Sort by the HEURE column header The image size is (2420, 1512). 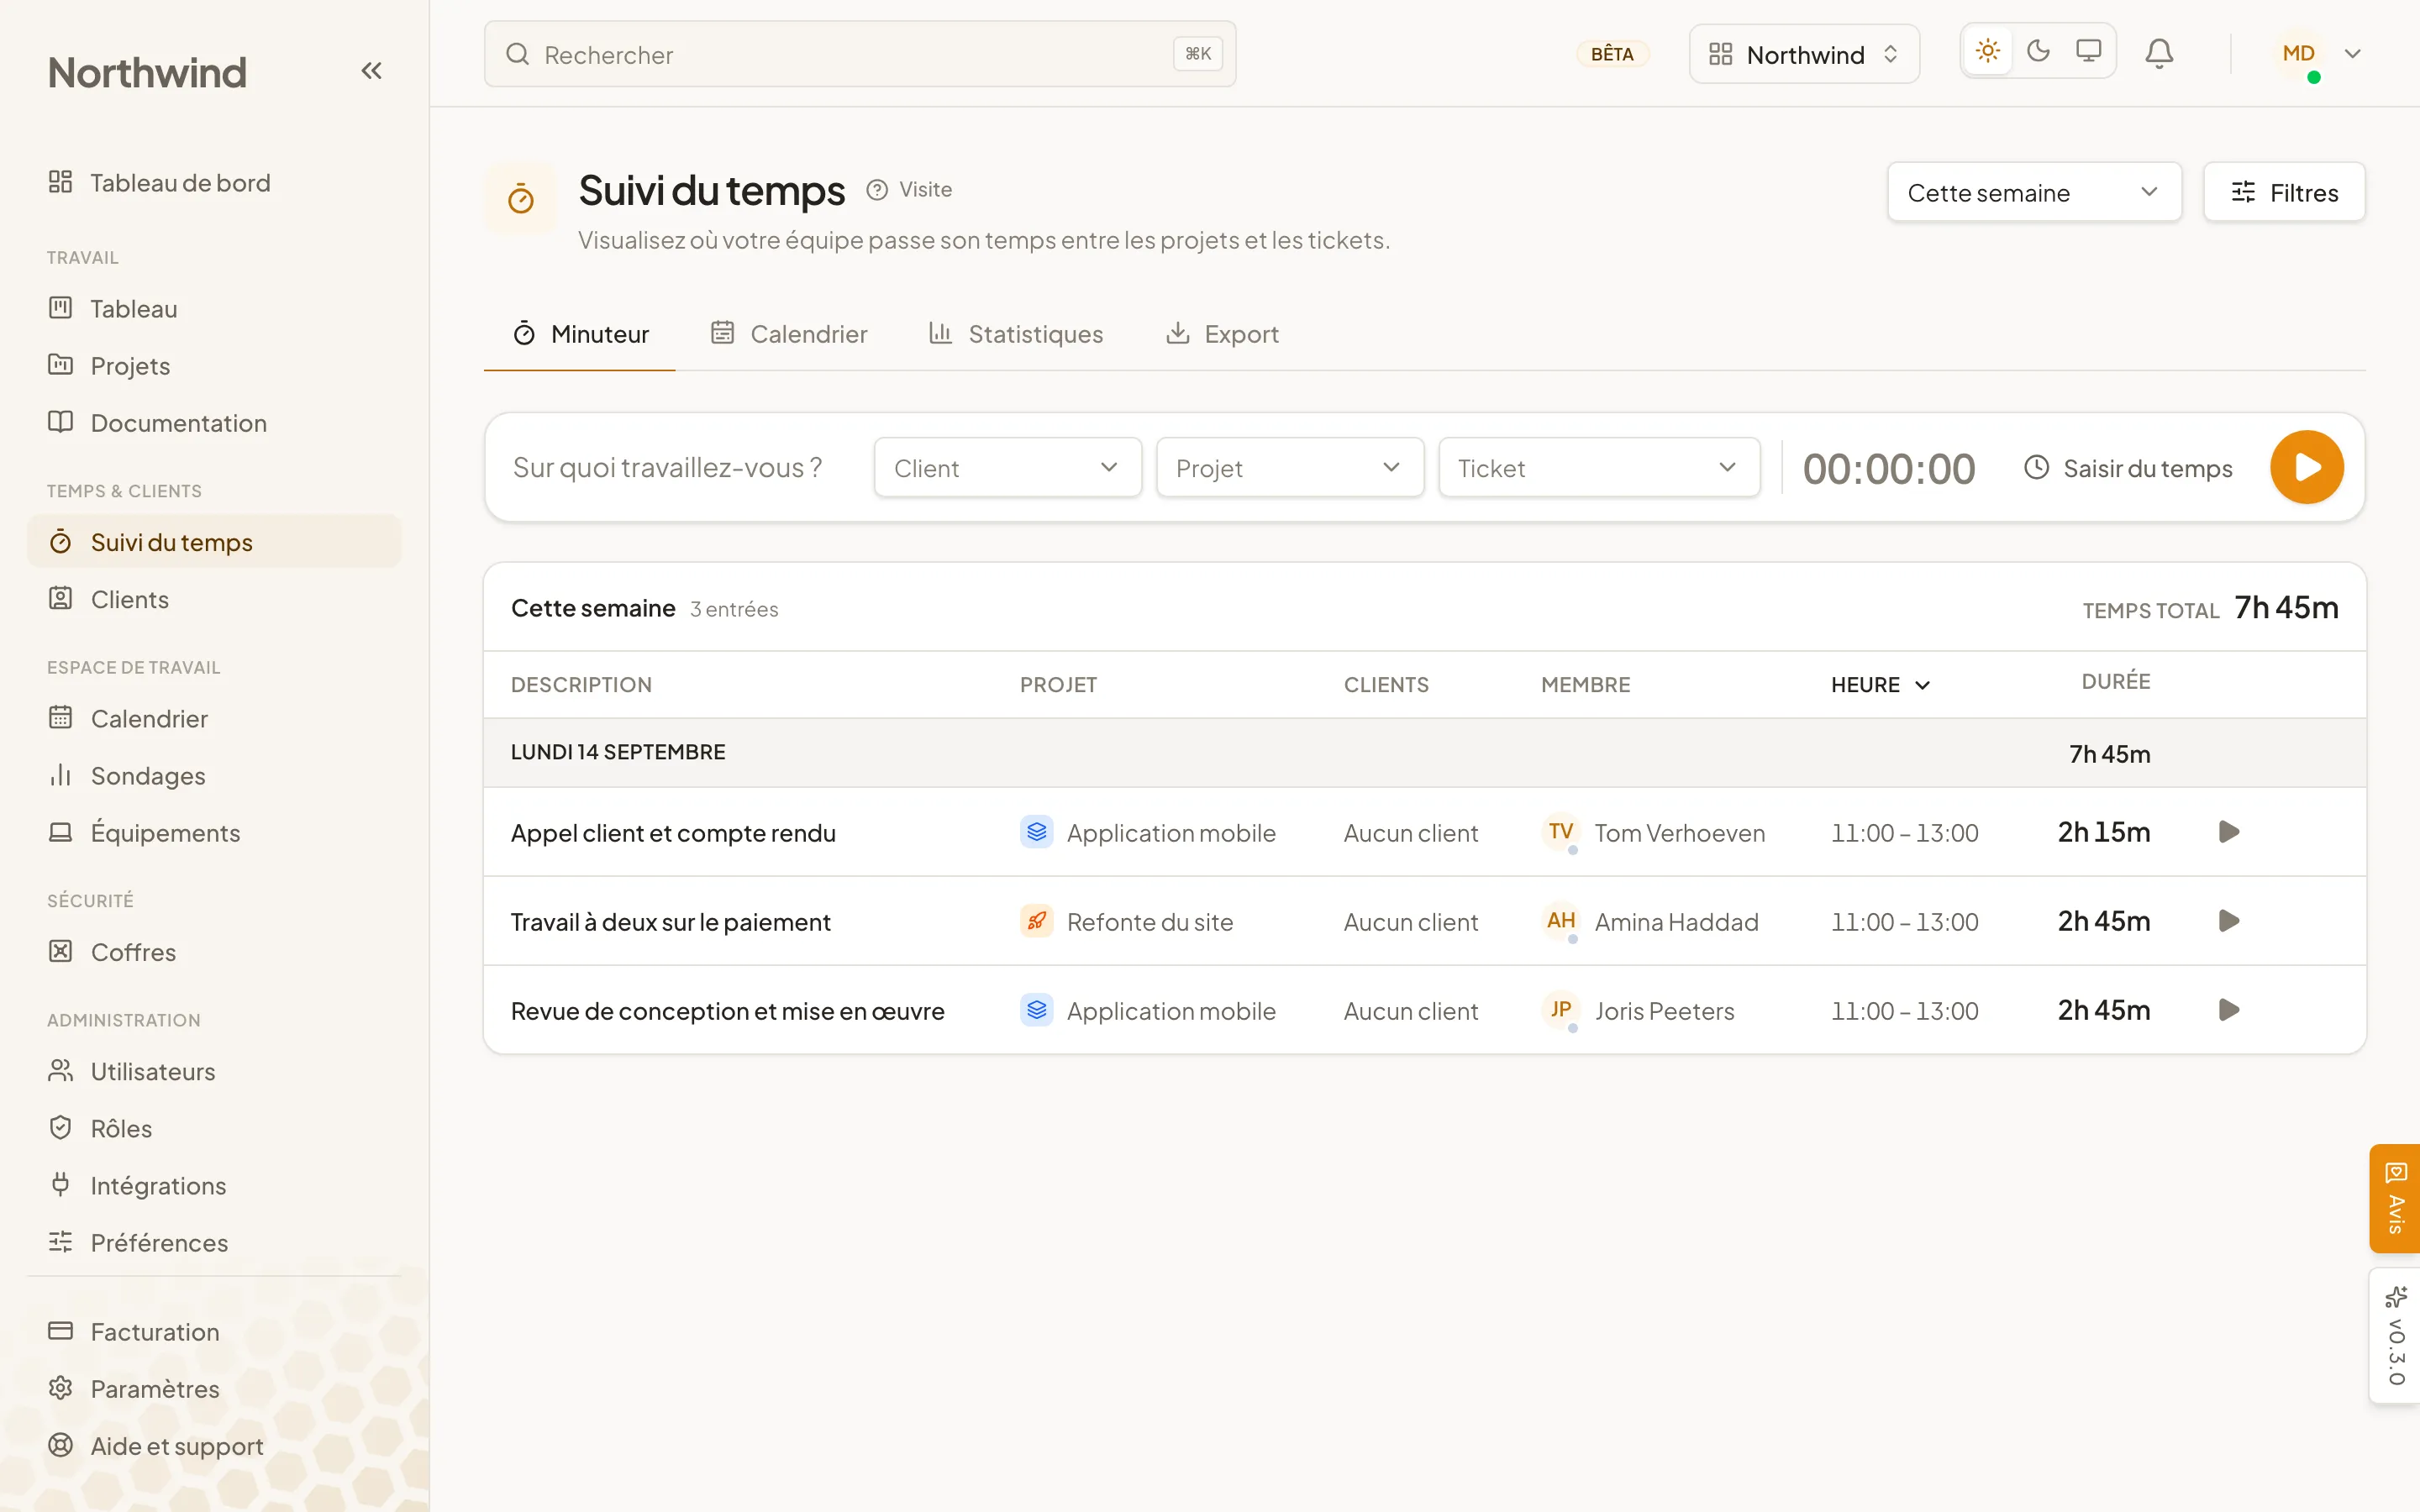(x=1880, y=685)
